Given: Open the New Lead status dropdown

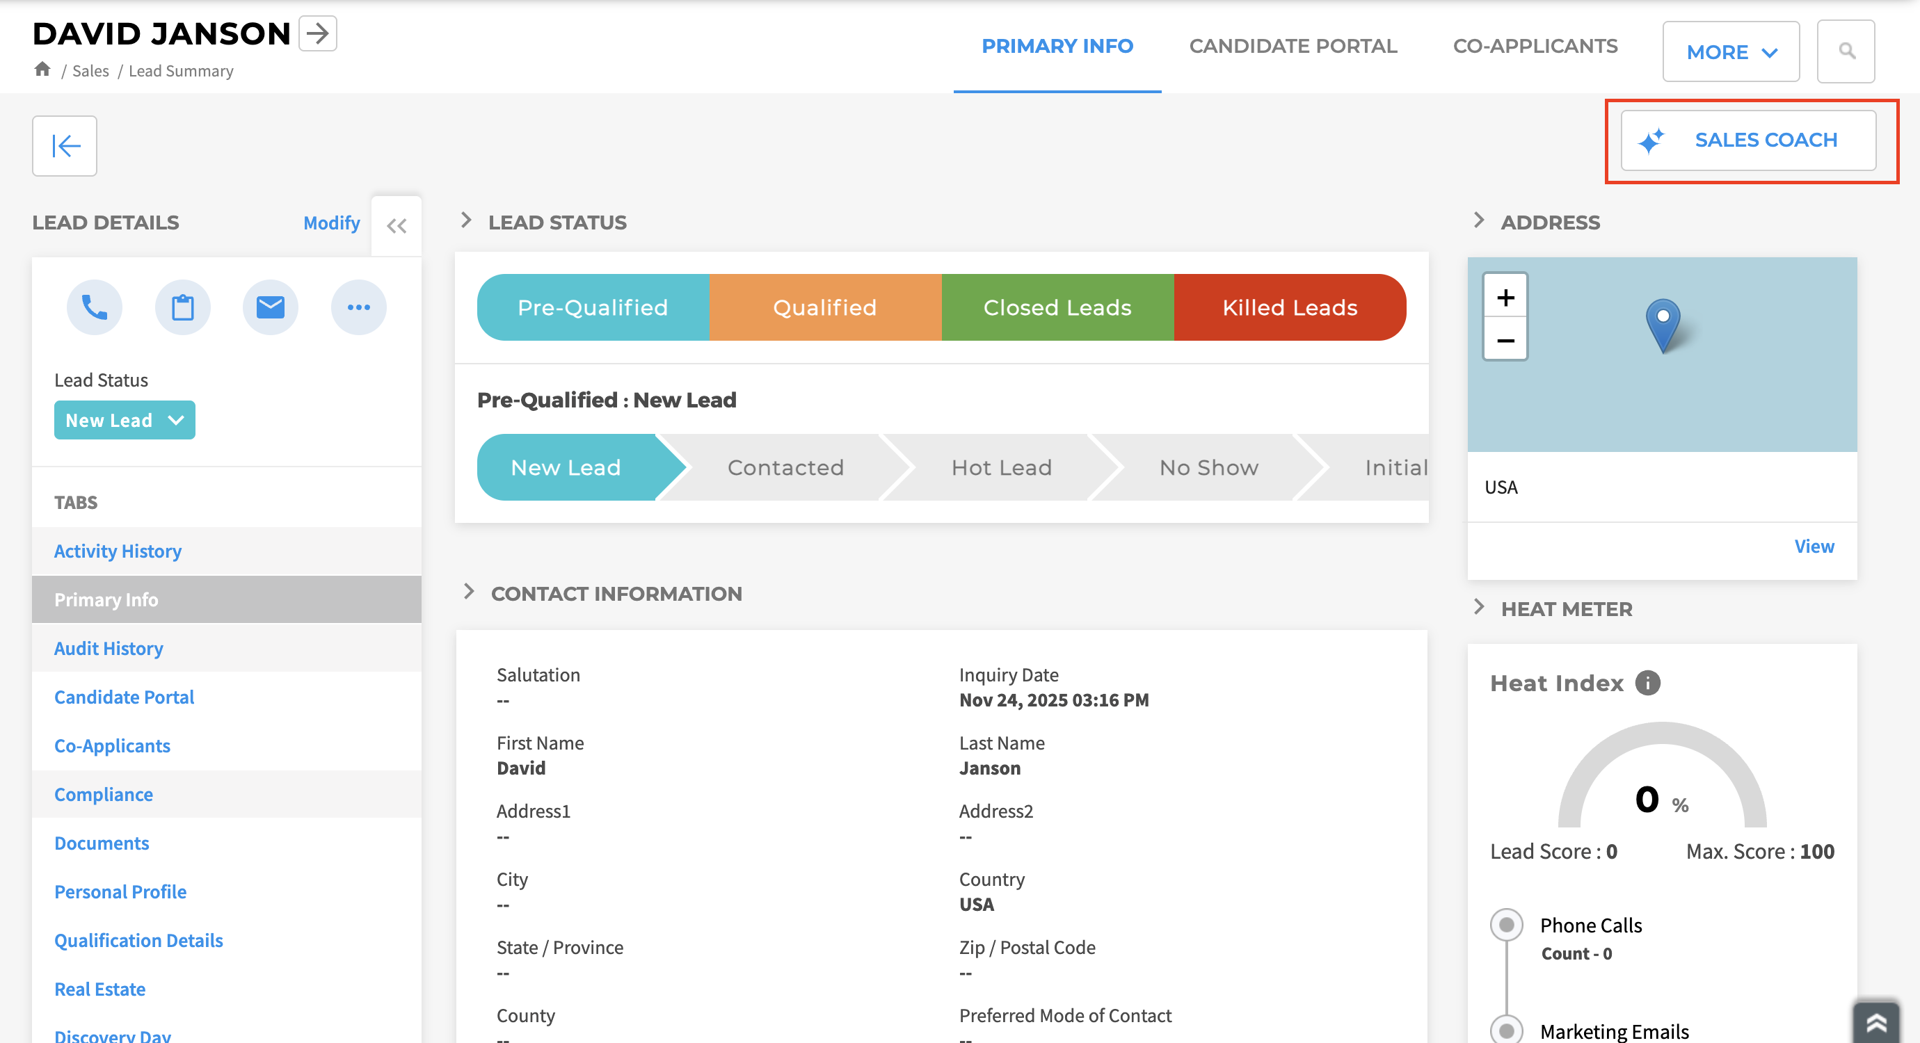Looking at the screenshot, I should click(x=124, y=420).
